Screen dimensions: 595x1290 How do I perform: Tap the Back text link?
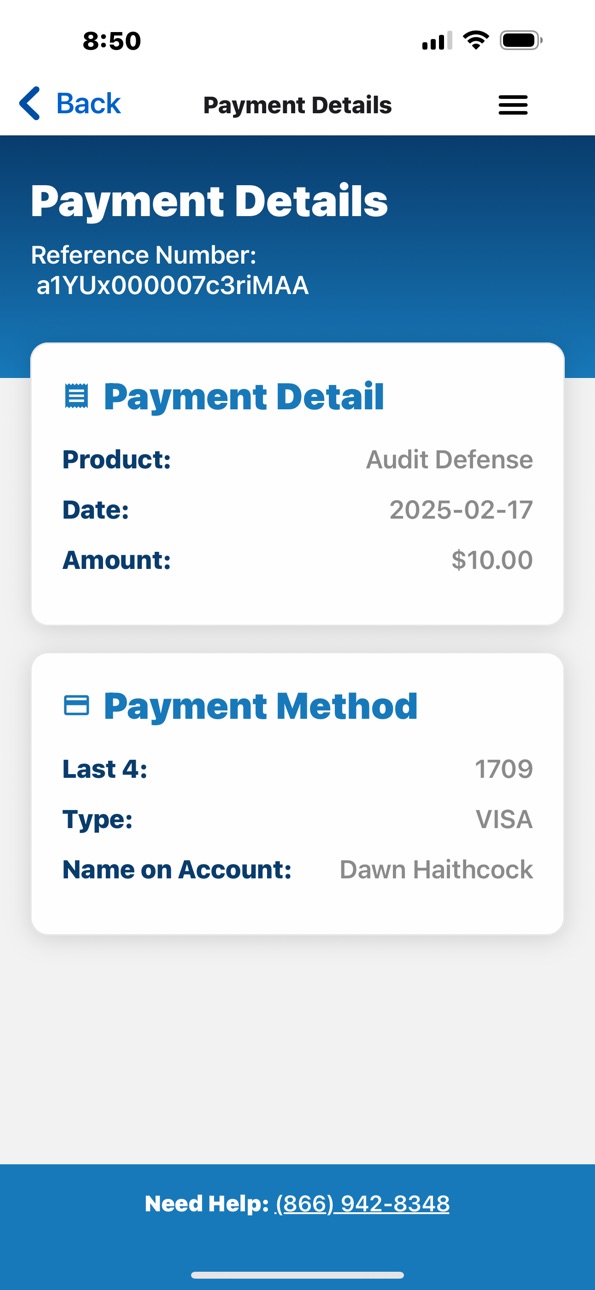(x=88, y=103)
